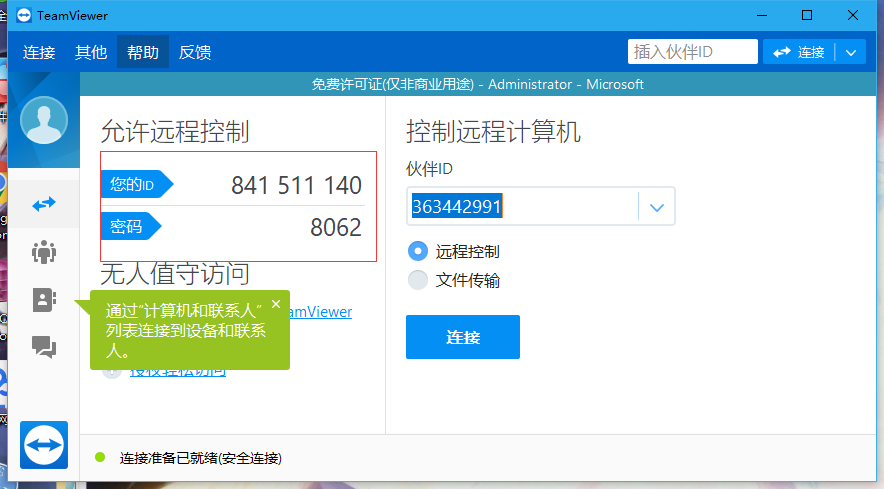Open the Meeting people sidebar icon

44,252
